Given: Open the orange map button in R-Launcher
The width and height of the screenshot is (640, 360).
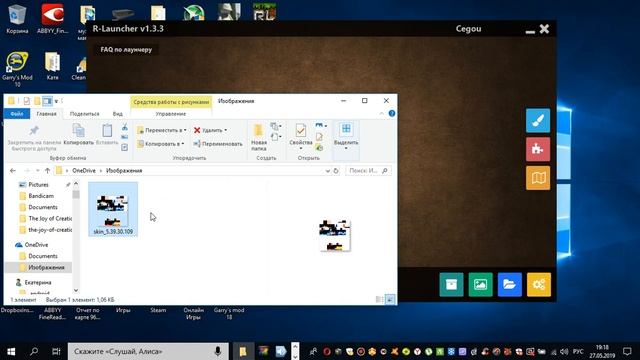Looking at the screenshot, I should pos(538,178).
